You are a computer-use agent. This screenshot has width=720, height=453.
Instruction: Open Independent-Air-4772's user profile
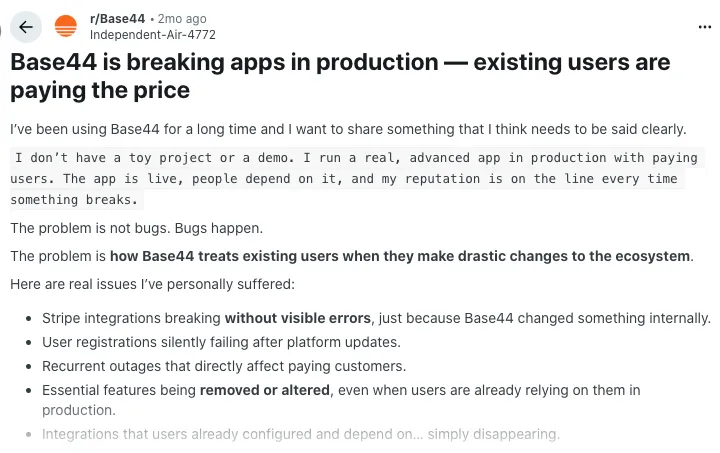tap(152, 34)
